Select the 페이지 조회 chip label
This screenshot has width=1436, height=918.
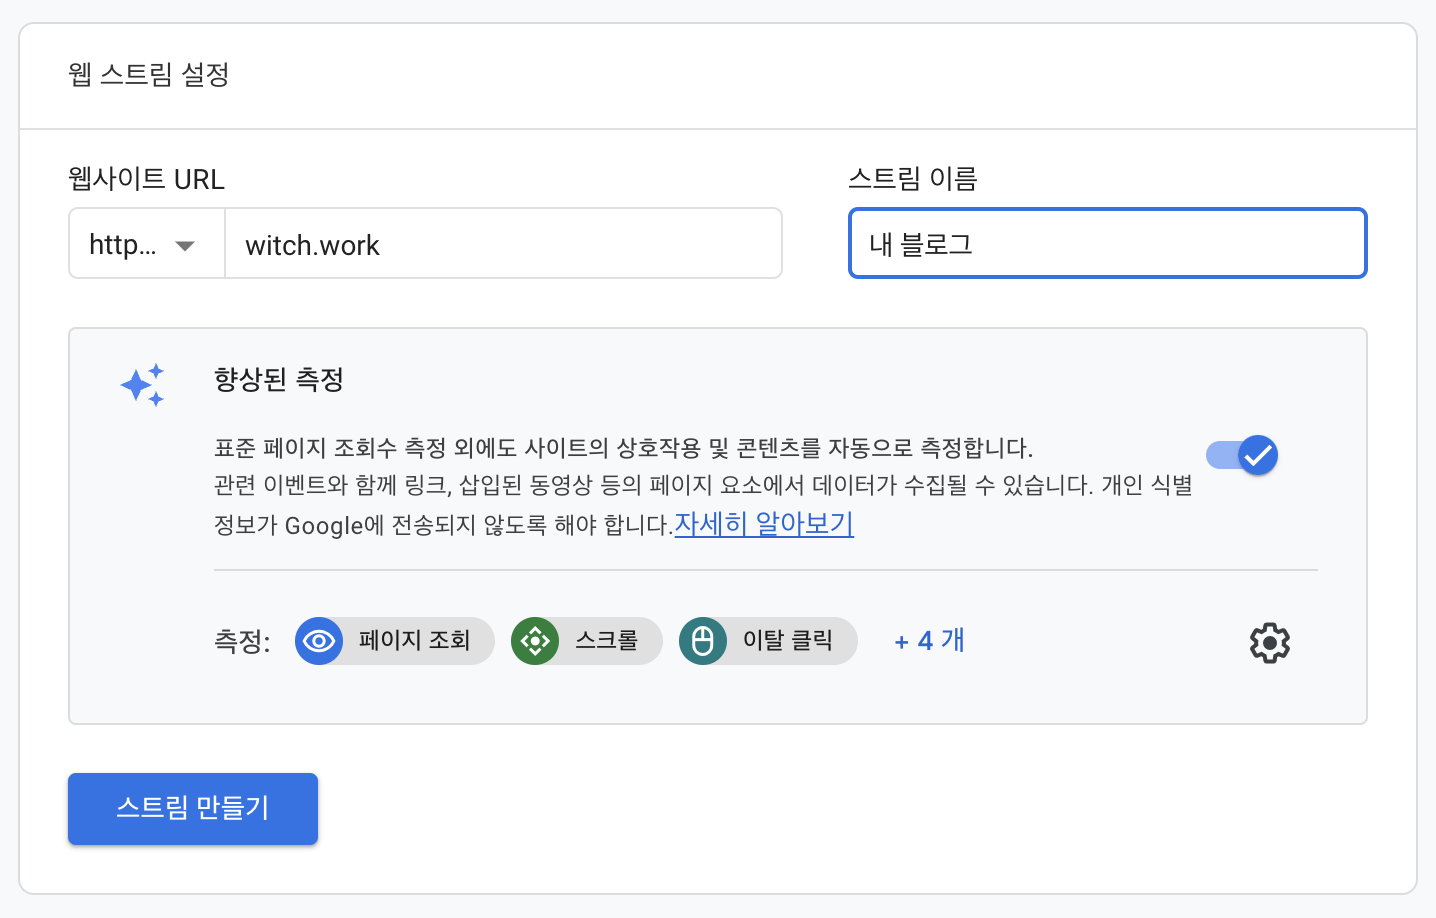414,641
